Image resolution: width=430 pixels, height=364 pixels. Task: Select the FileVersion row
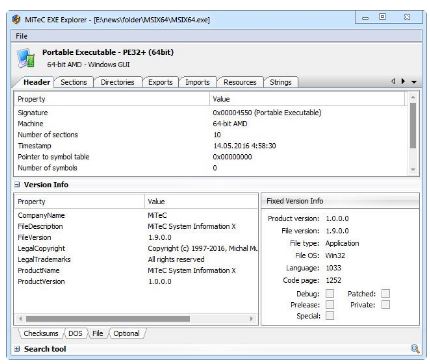tap(136, 237)
